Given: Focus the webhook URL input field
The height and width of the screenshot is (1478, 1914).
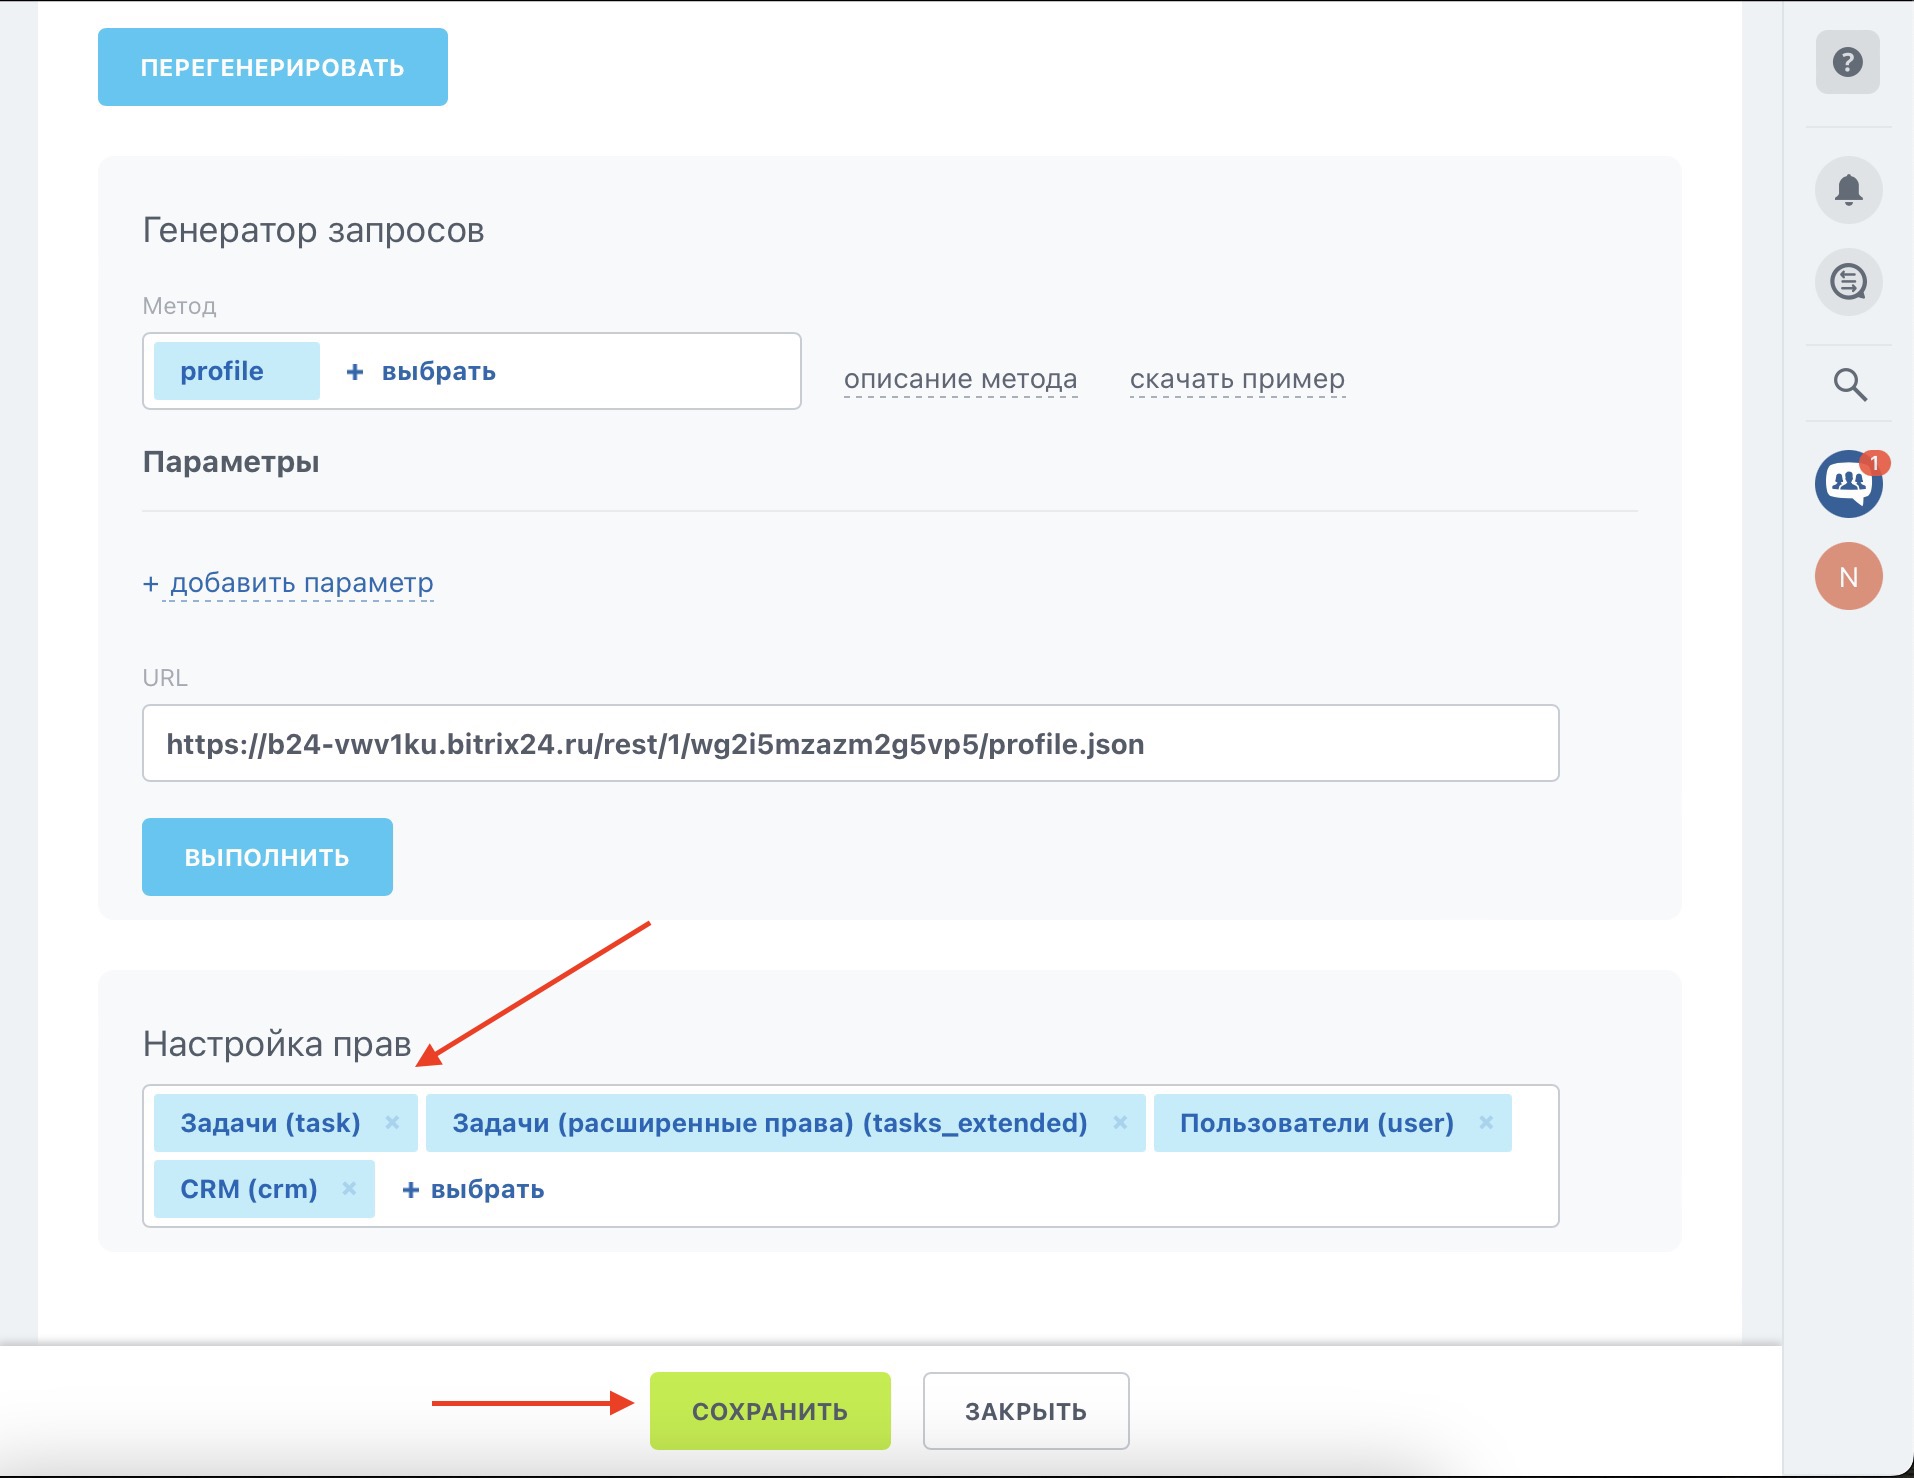Looking at the screenshot, I should point(851,743).
